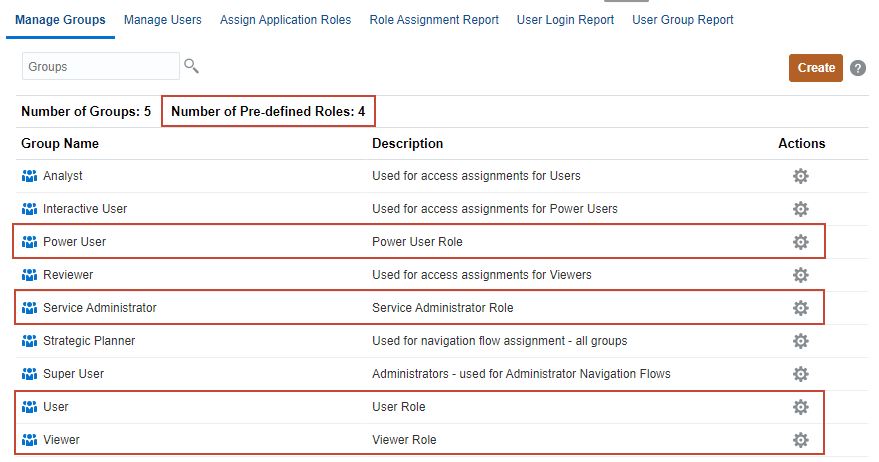The height and width of the screenshot is (462, 879).
Task: Click 'Used for navigation flow assignment' description
Action: click(499, 341)
